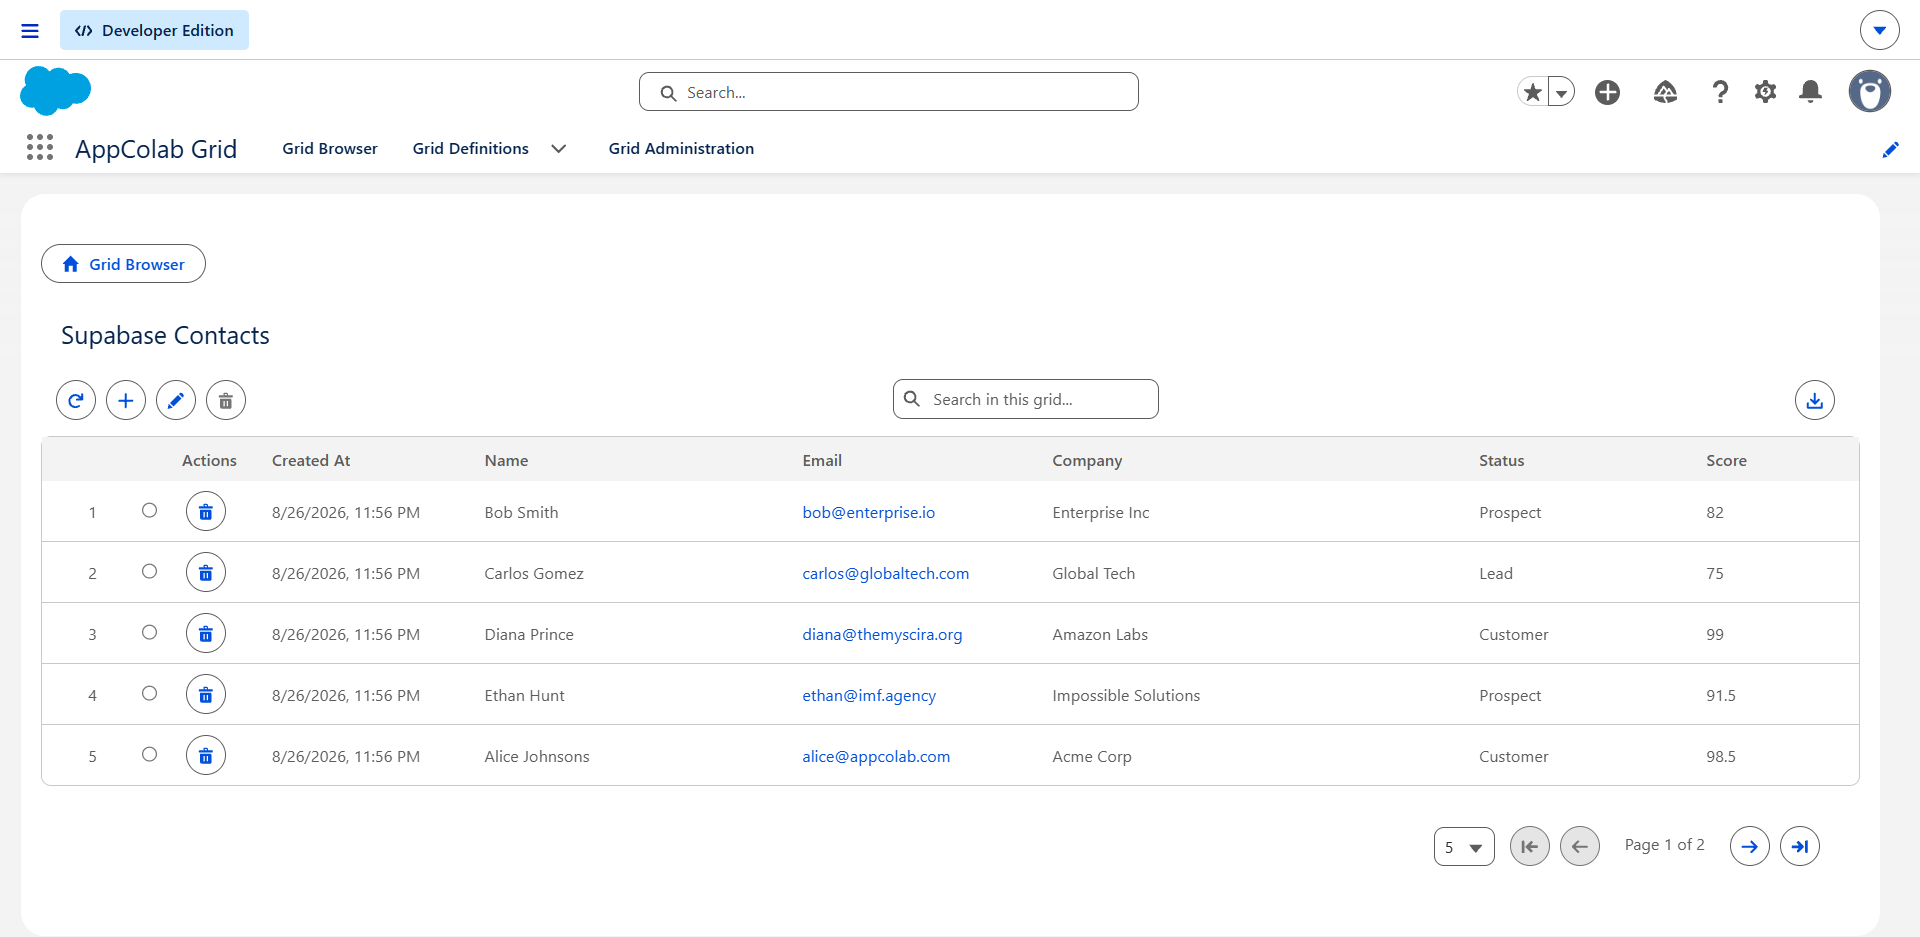Image resolution: width=1920 pixels, height=937 pixels.
Task: Open the favorites list dropdown arrow
Action: pos(1561,92)
